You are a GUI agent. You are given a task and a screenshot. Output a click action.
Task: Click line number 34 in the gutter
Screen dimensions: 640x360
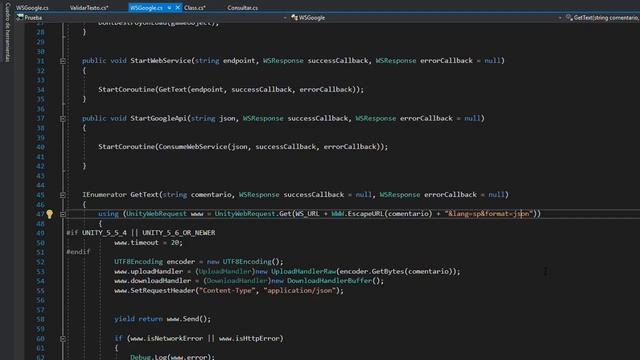pyautogui.click(x=40, y=90)
